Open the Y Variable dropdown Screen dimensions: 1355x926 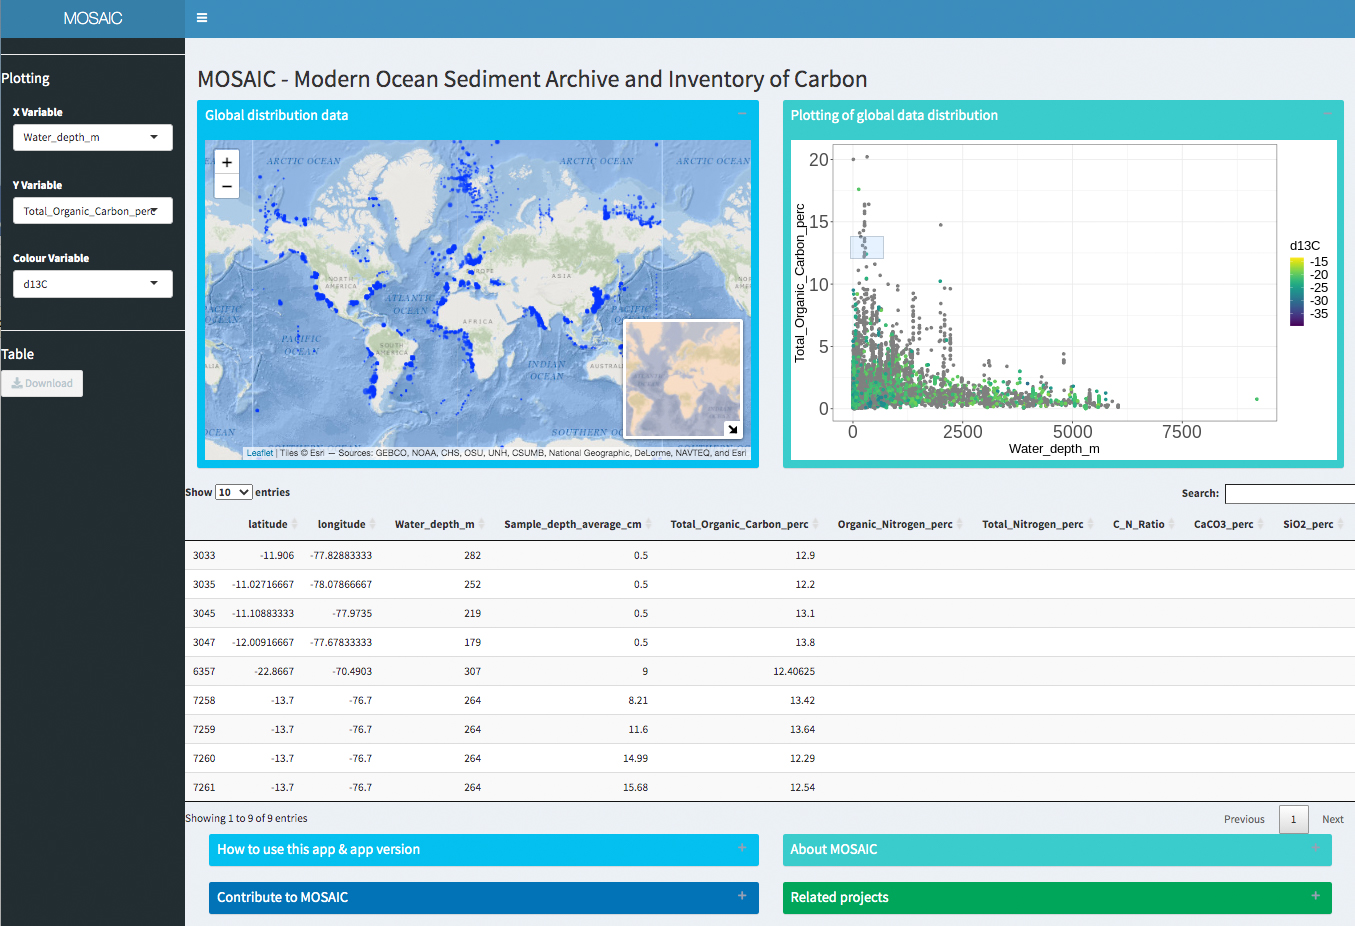click(x=92, y=211)
